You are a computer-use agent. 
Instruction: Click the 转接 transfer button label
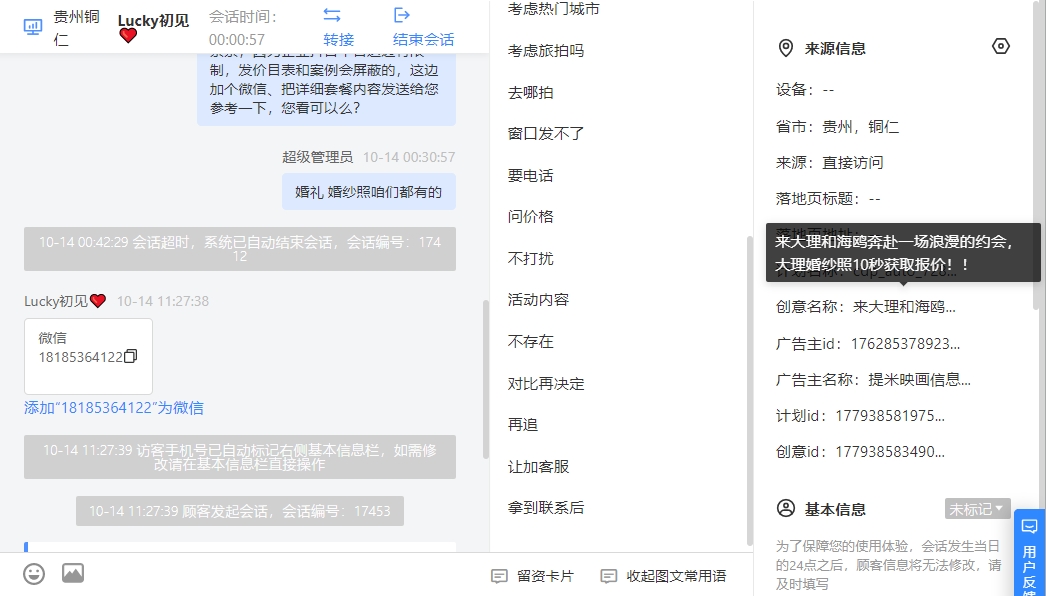click(338, 39)
